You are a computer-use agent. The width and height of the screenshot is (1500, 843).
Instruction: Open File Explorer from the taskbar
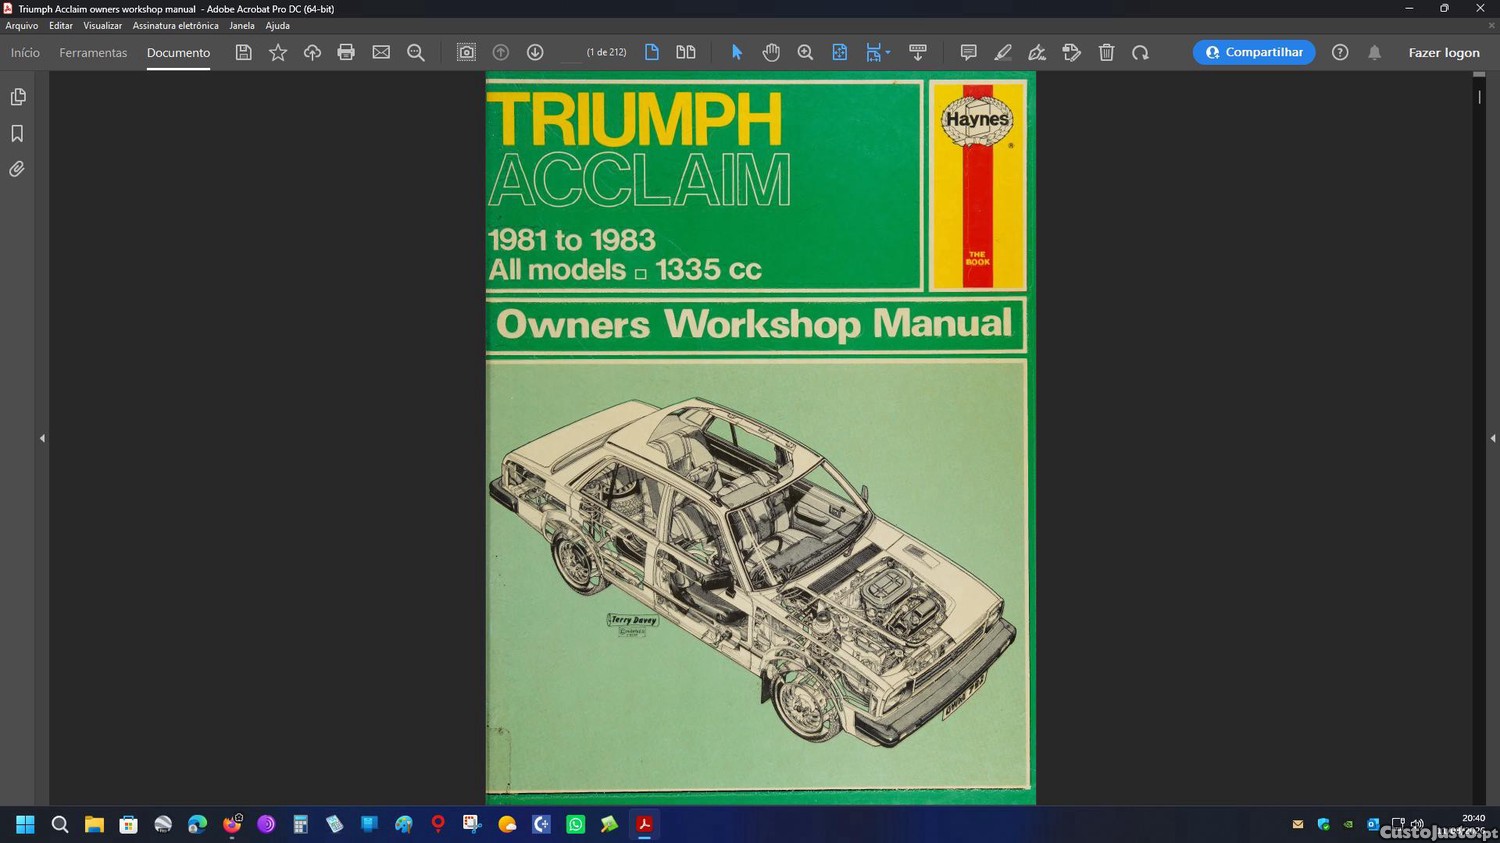tap(94, 824)
